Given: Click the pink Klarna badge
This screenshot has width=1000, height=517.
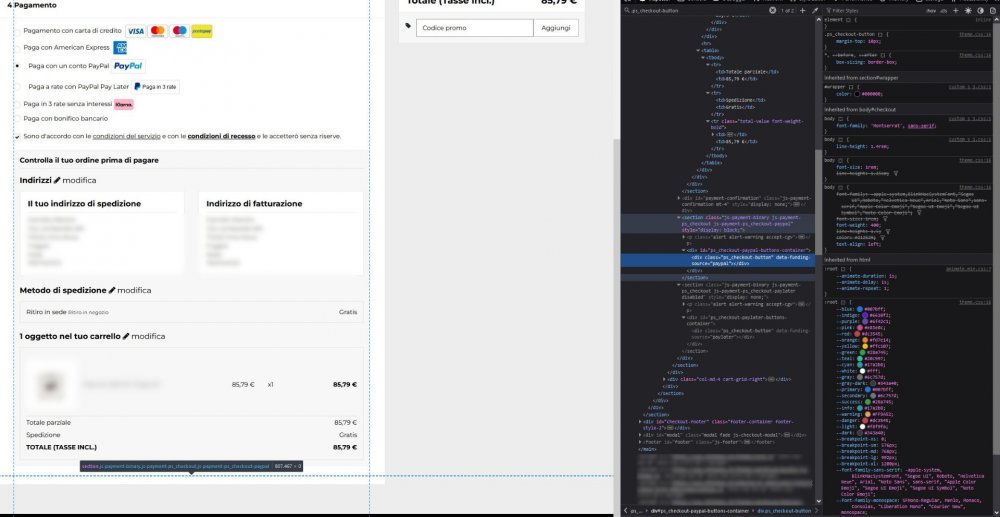Looking at the screenshot, I should (124, 104).
